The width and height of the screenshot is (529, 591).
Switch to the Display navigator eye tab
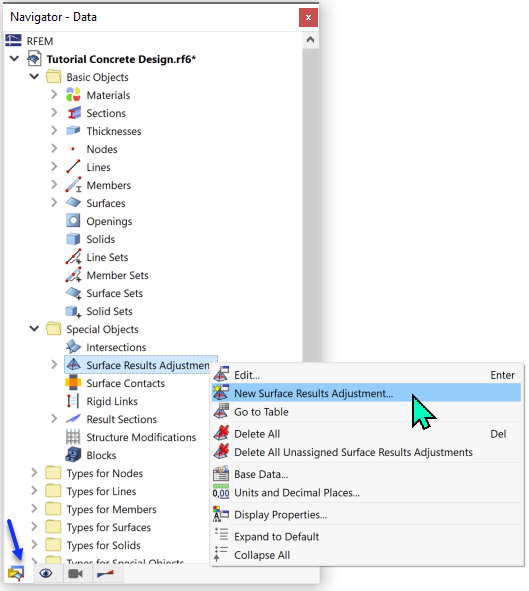click(46, 573)
